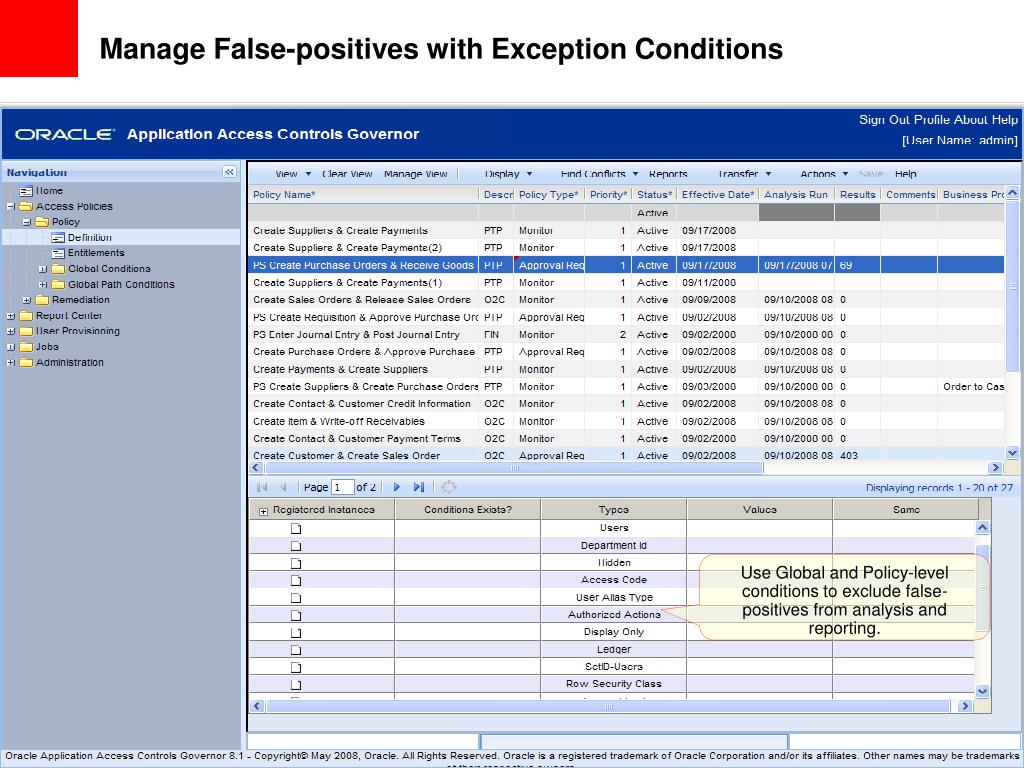Go to the previous page of records
Viewport: 1024px width, 768px height.
283,487
